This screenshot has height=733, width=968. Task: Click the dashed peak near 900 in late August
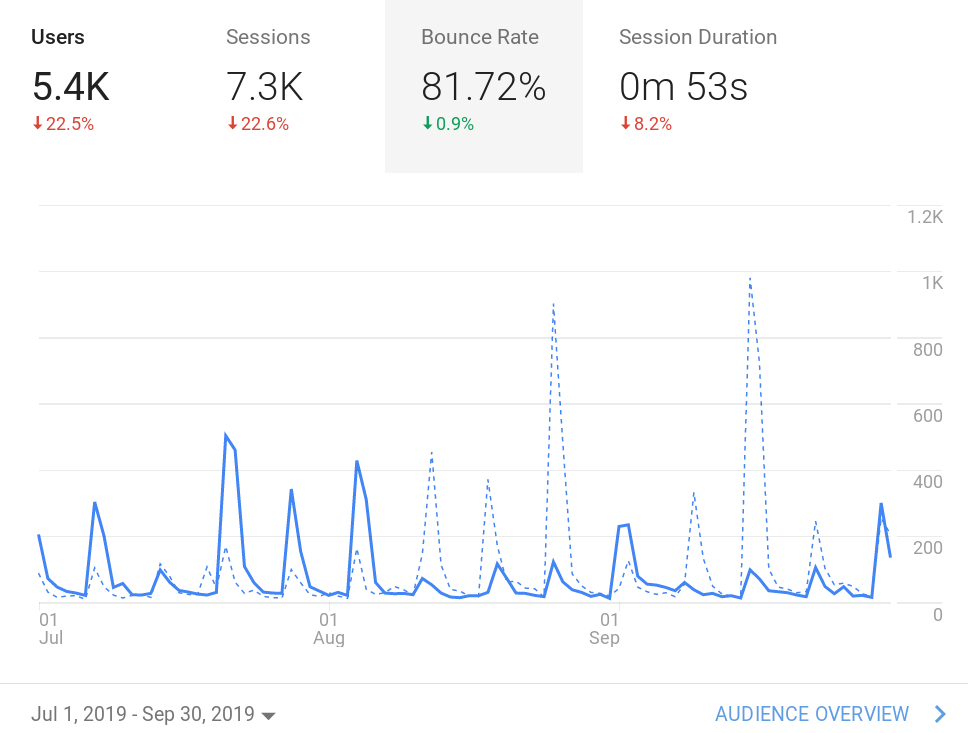(554, 304)
